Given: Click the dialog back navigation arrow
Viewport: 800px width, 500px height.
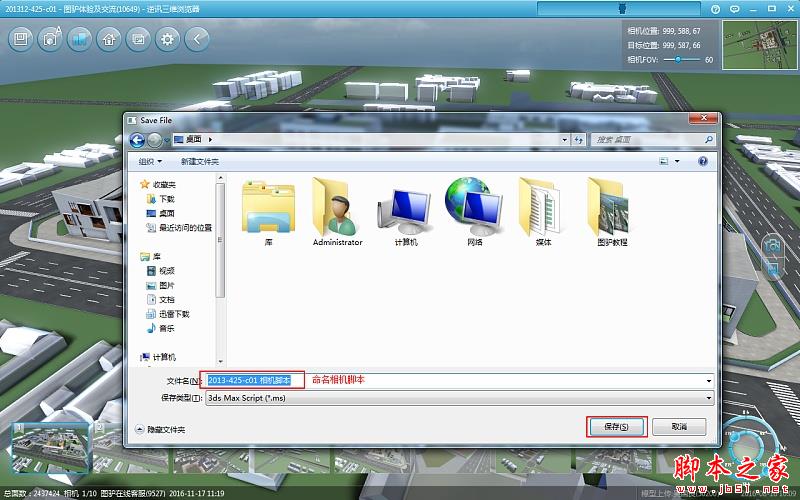Looking at the screenshot, I should (x=139, y=139).
